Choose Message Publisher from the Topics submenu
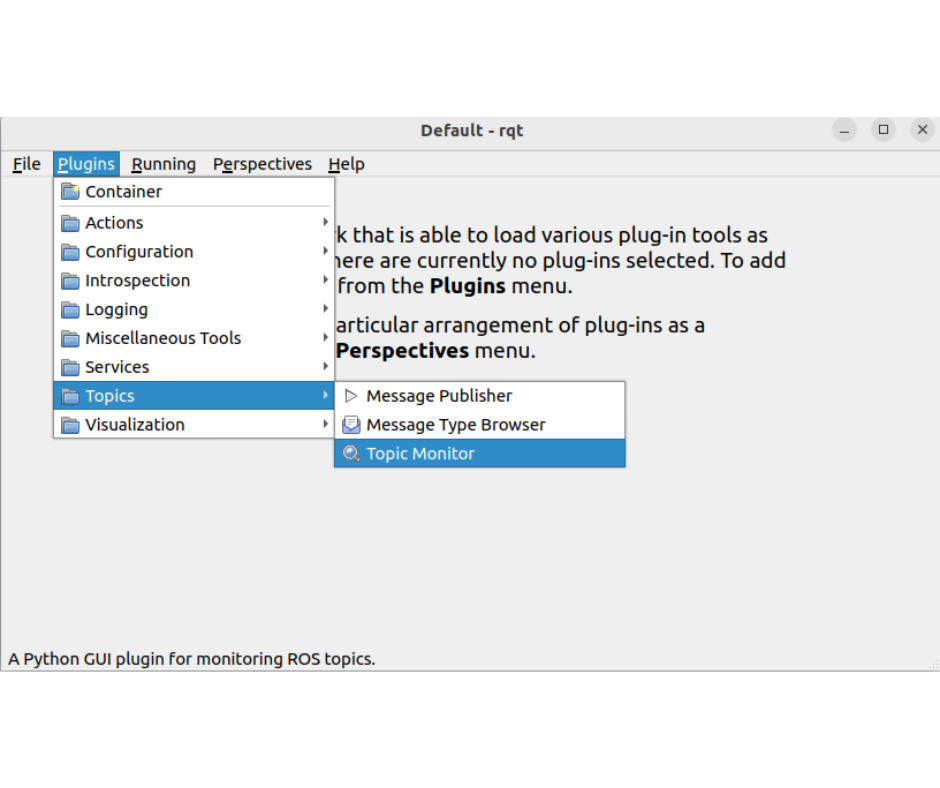Screen dimensions: 940x788 click(x=439, y=396)
